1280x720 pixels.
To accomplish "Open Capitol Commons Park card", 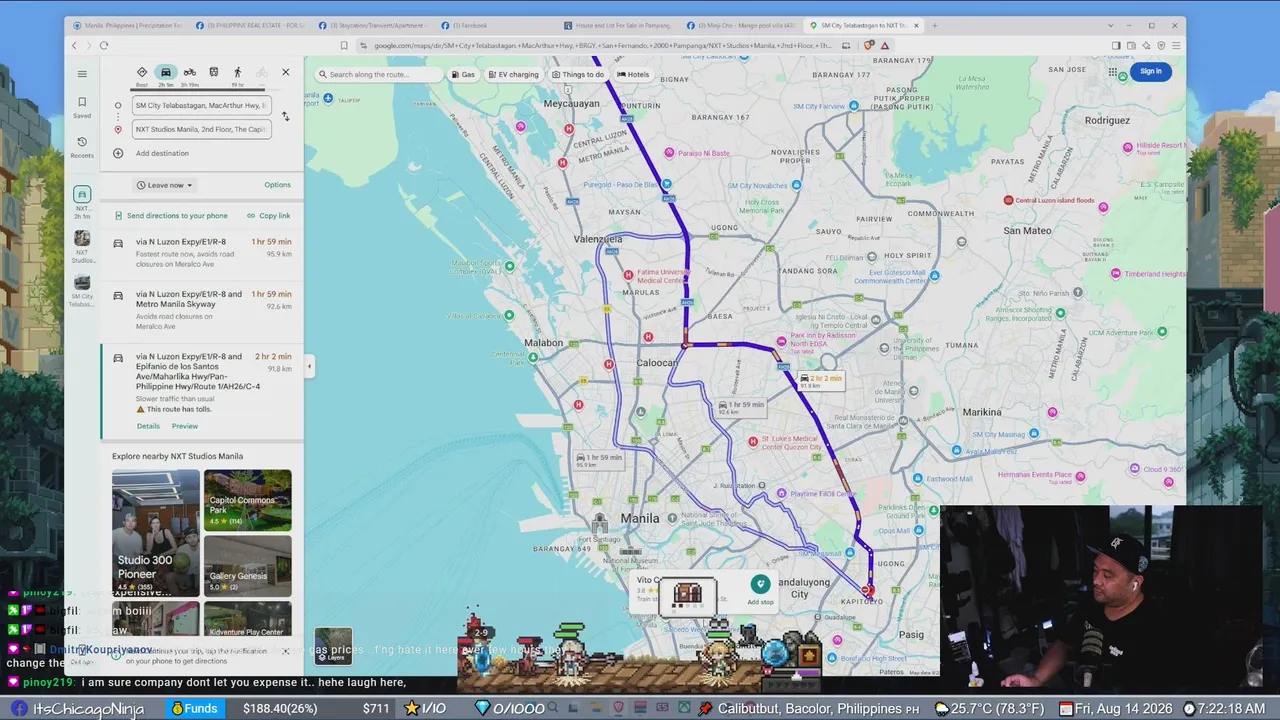I will point(248,500).
